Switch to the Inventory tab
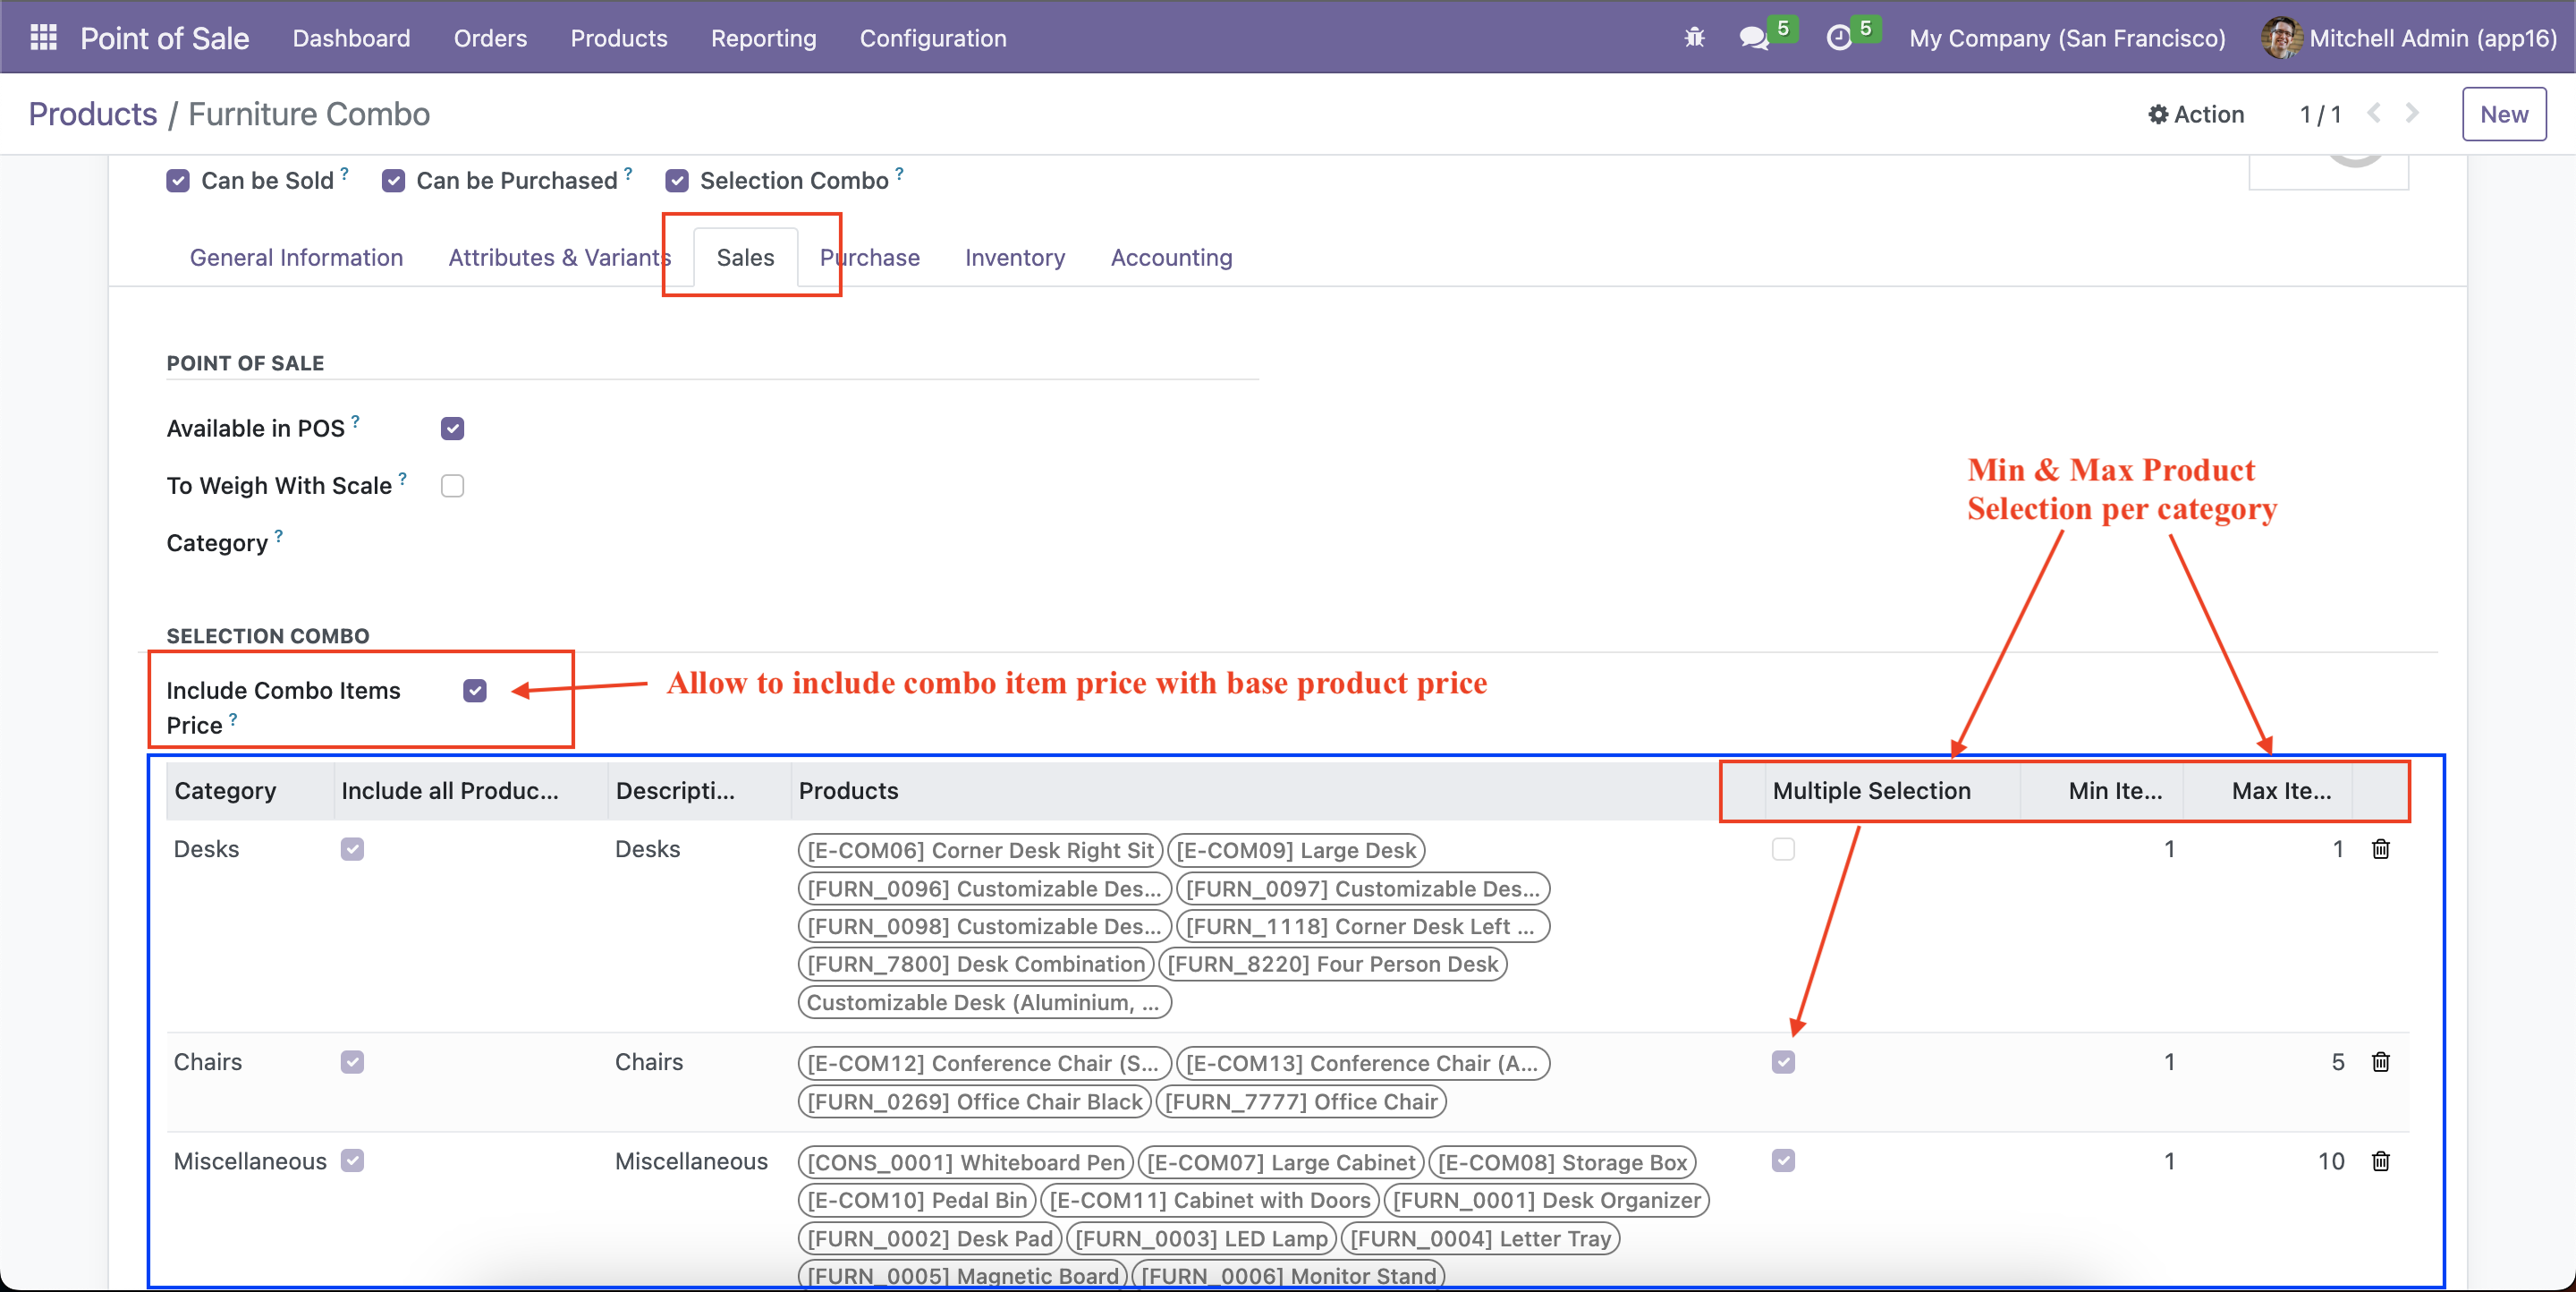This screenshot has width=2576, height=1292. click(1014, 258)
